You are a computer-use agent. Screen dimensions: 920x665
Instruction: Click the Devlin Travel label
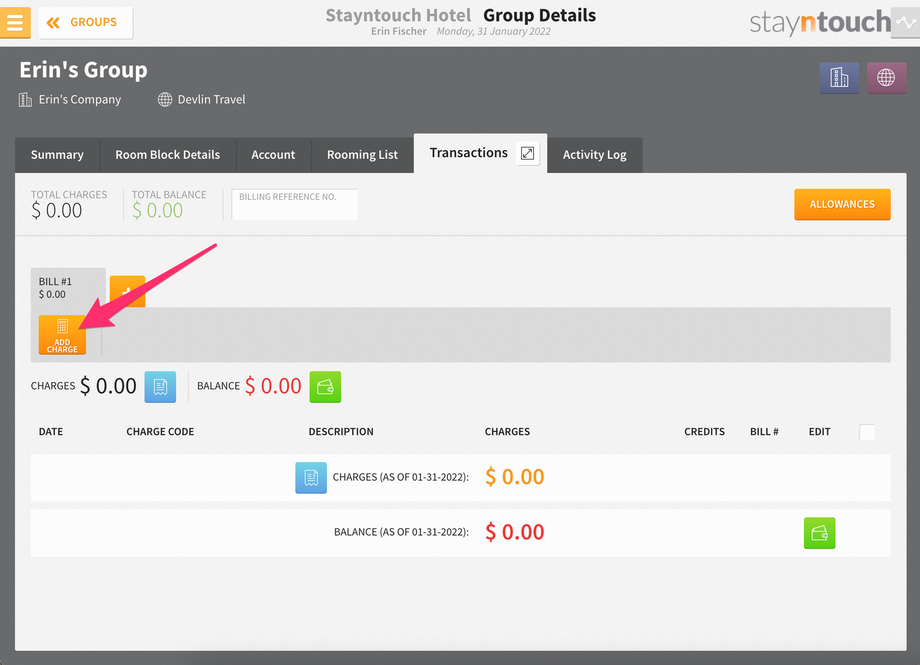(x=211, y=100)
